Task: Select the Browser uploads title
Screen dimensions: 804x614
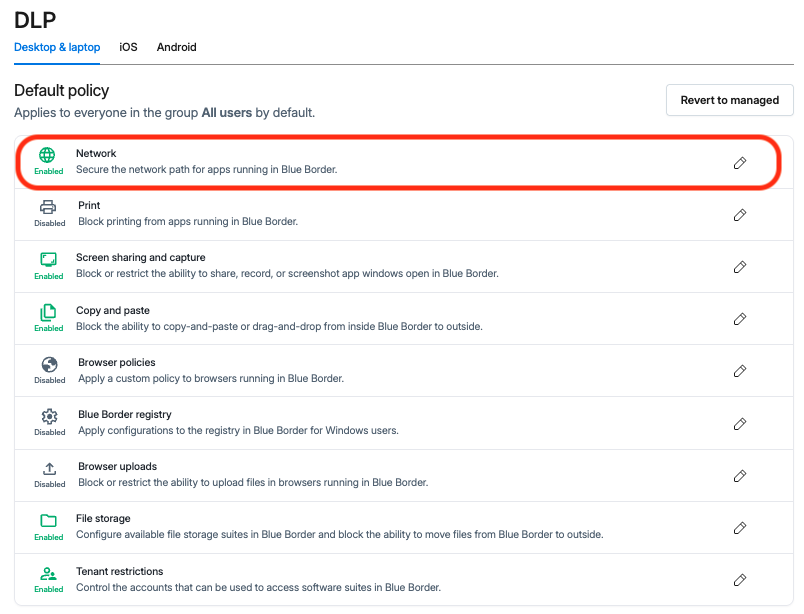Action: (x=117, y=466)
